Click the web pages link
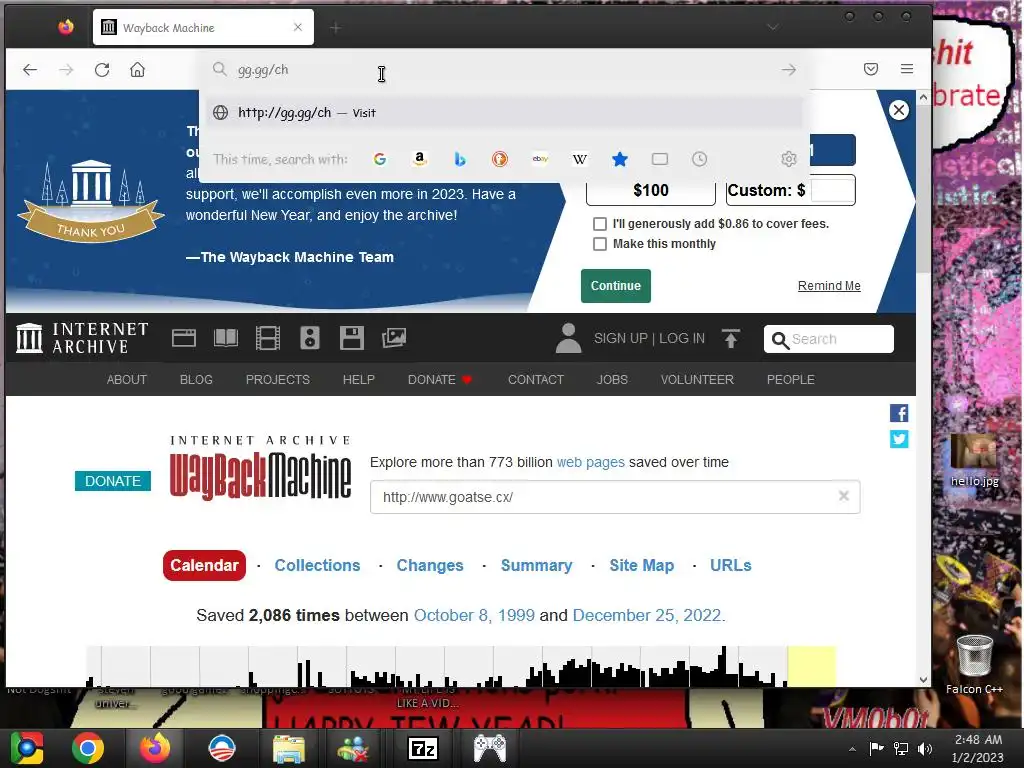This screenshot has width=1024, height=768. (590, 462)
